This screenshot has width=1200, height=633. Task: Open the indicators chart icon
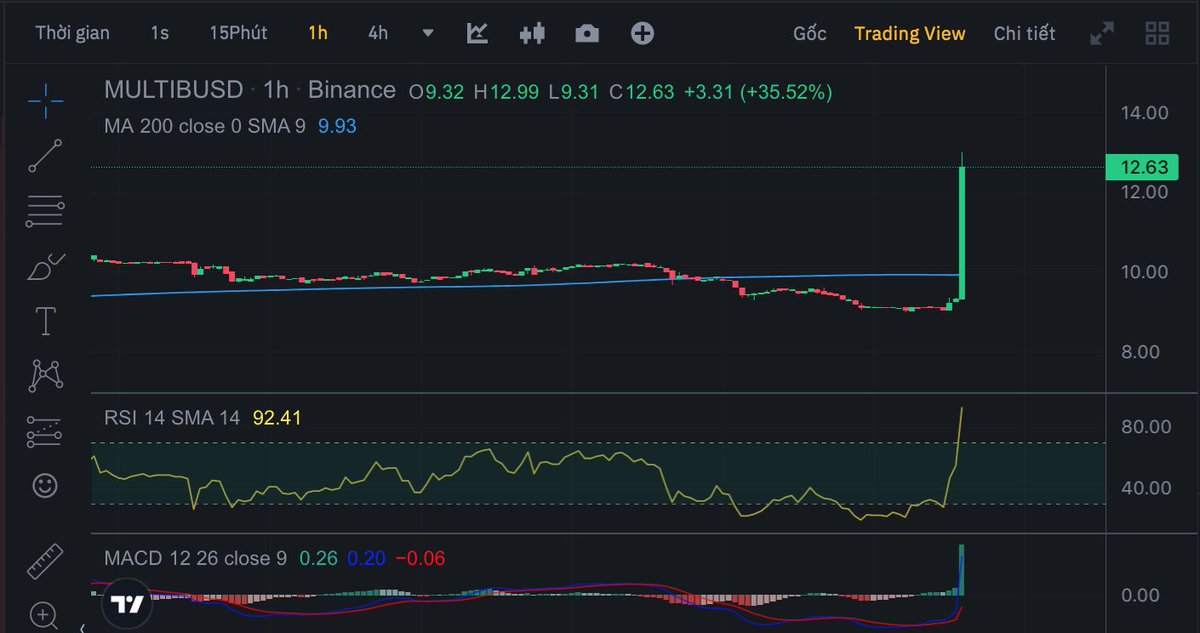point(478,33)
